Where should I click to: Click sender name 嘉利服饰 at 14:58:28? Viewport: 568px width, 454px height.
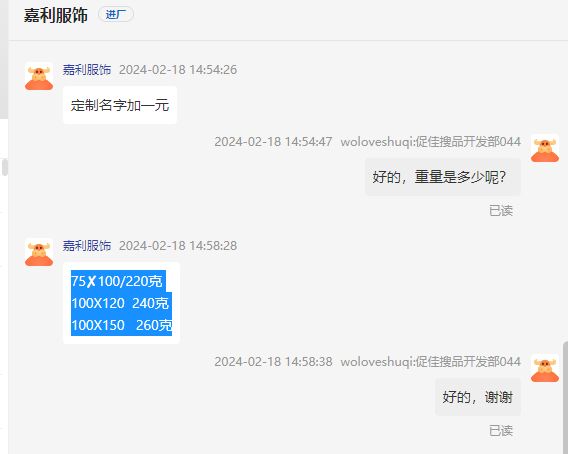(87, 246)
